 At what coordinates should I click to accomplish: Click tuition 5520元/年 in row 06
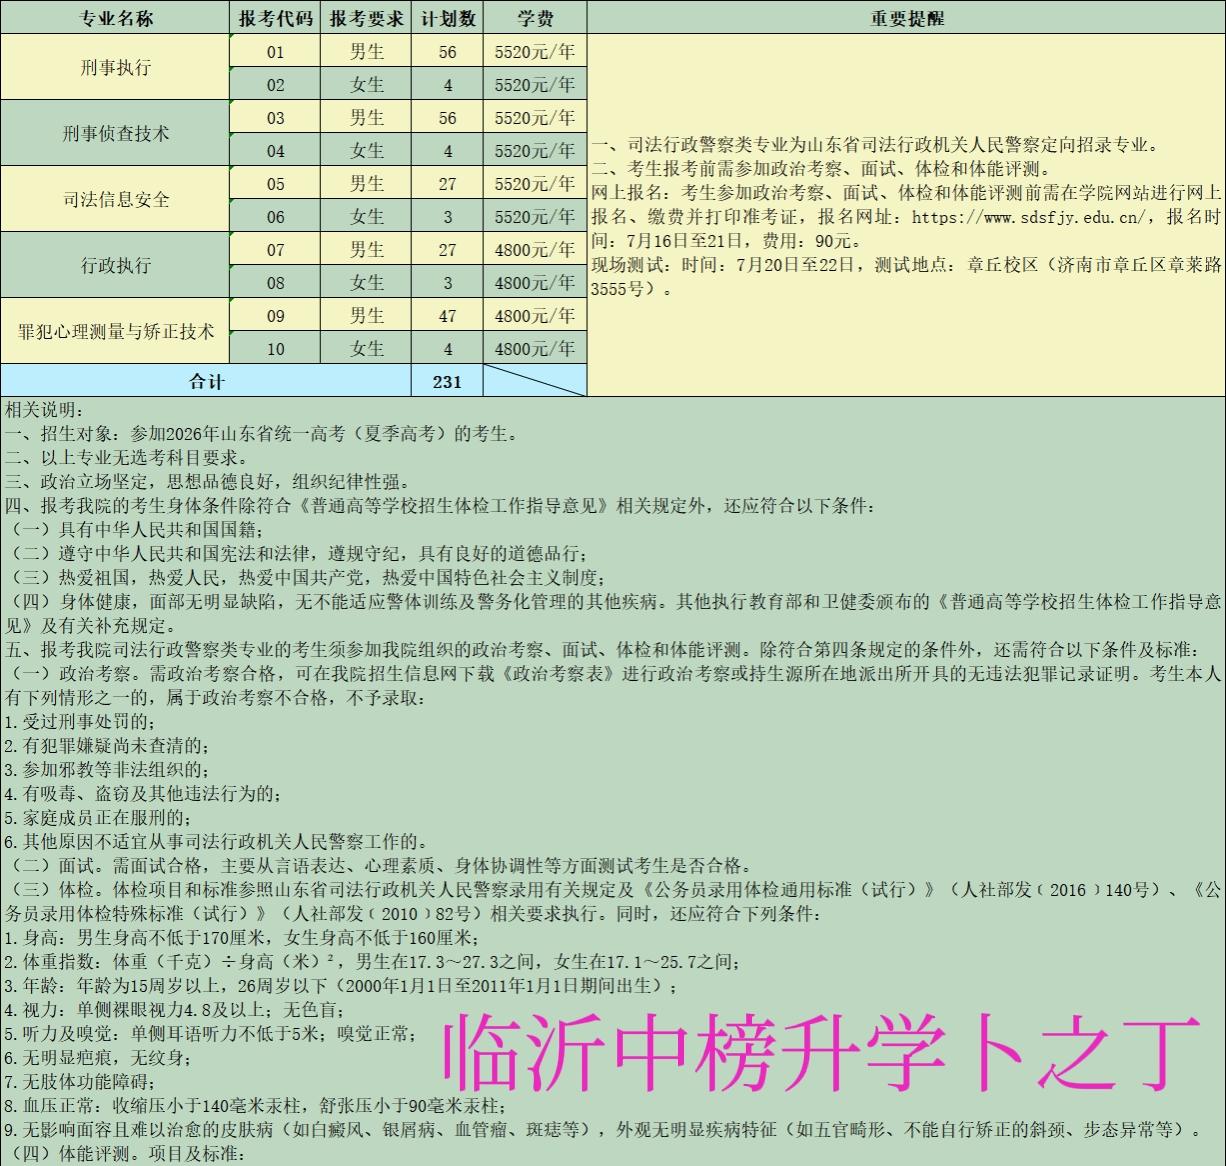click(x=535, y=217)
